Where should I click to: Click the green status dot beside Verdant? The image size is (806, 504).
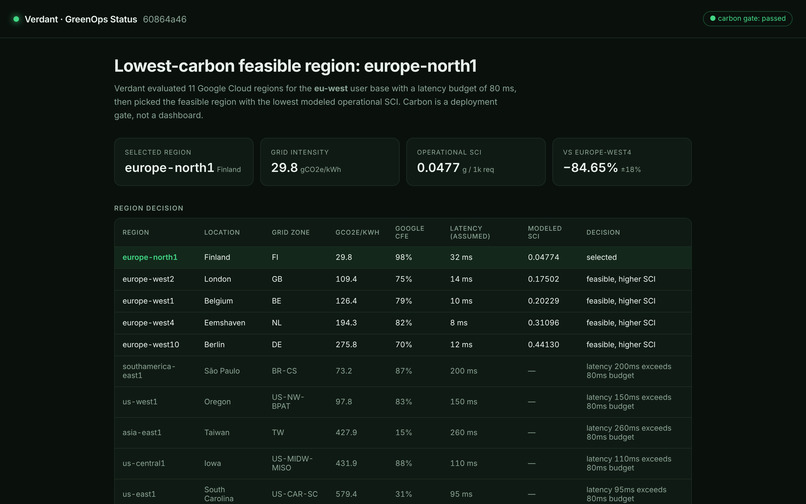pyautogui.click(x=16, y=19)
